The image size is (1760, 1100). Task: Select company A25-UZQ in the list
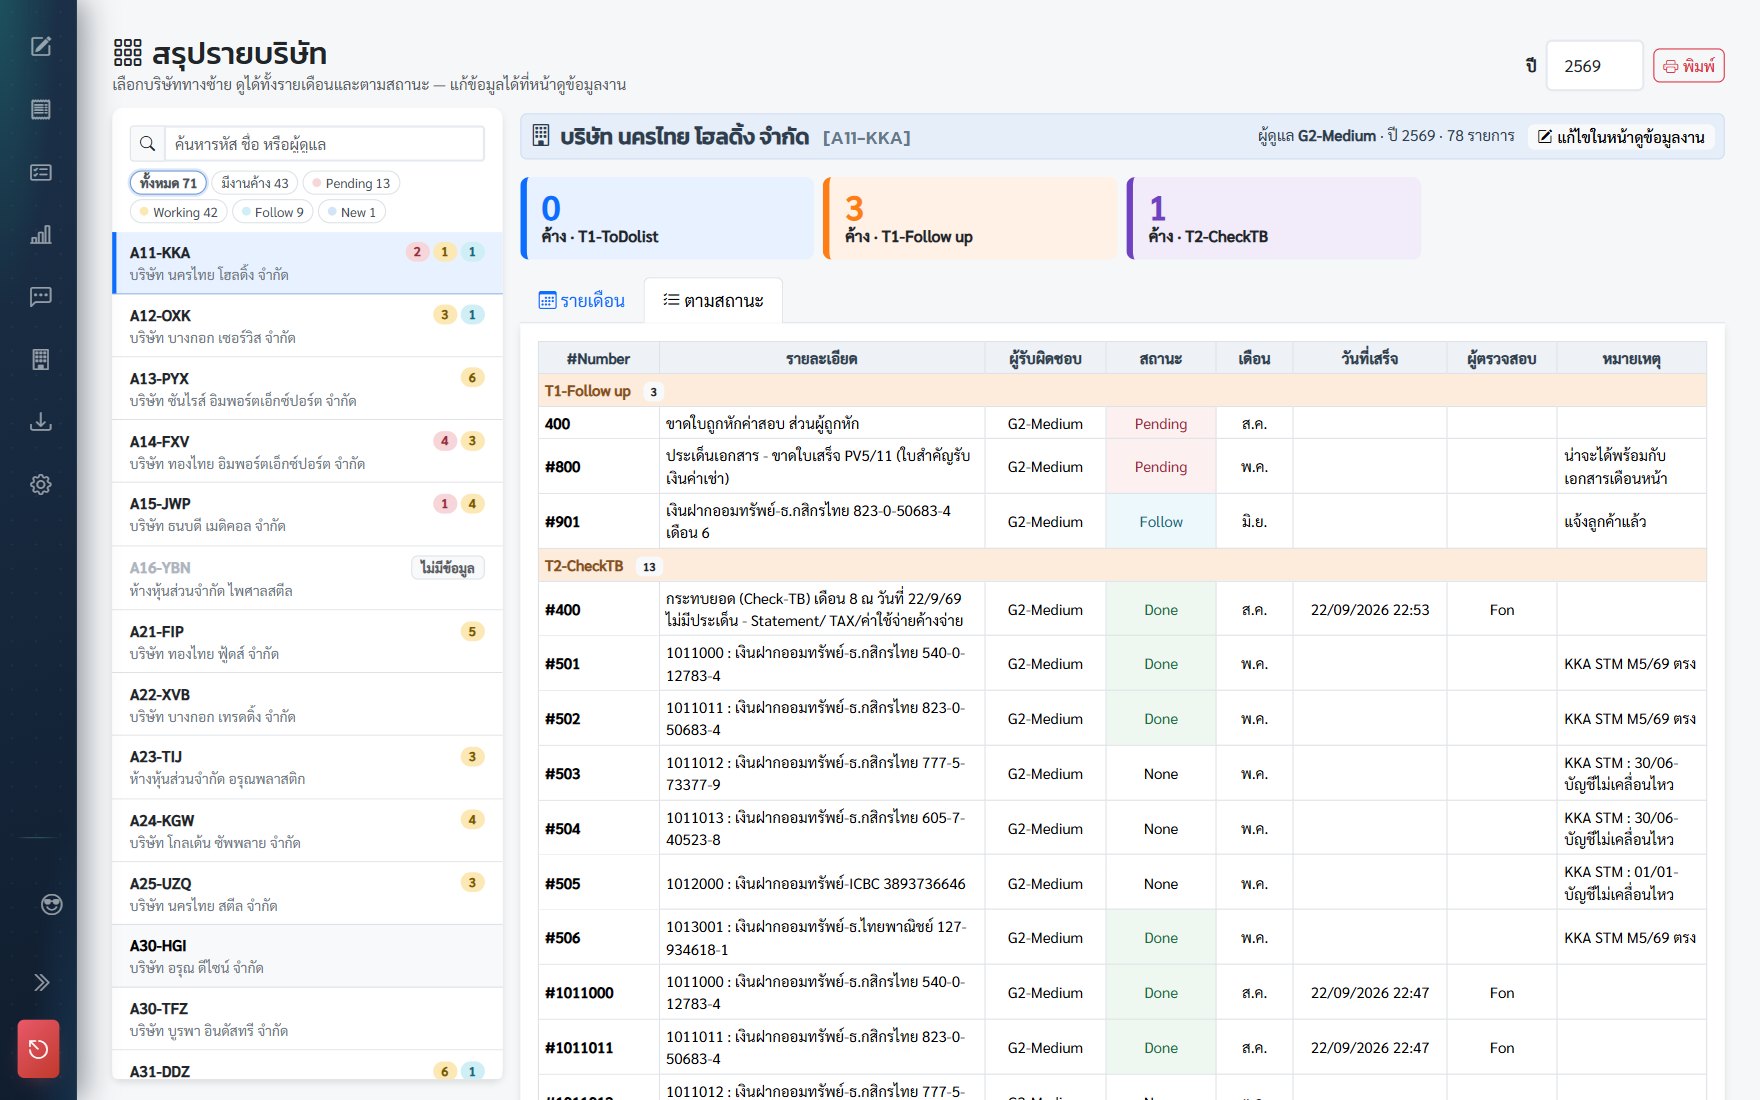coord(308,894)
